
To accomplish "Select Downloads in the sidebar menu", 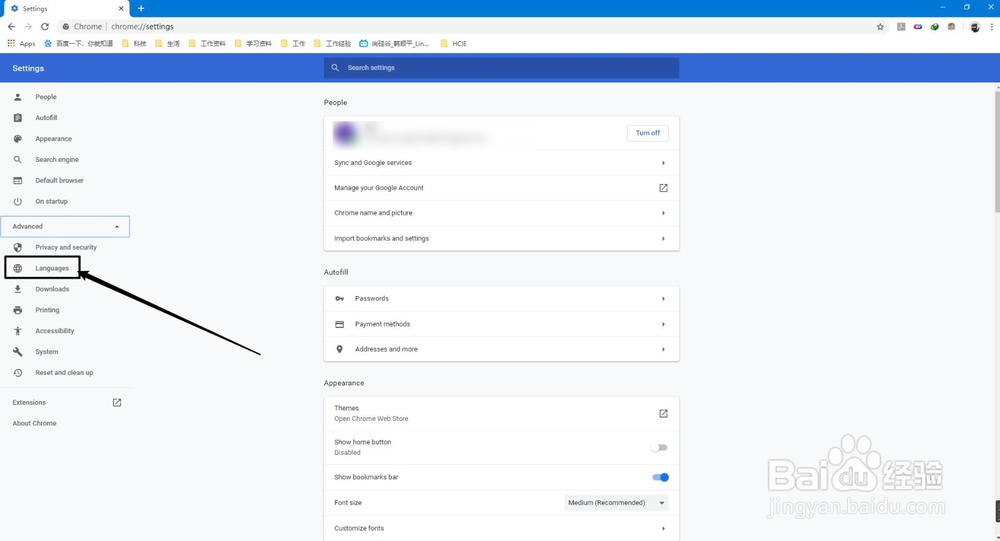I will [52, 289].
